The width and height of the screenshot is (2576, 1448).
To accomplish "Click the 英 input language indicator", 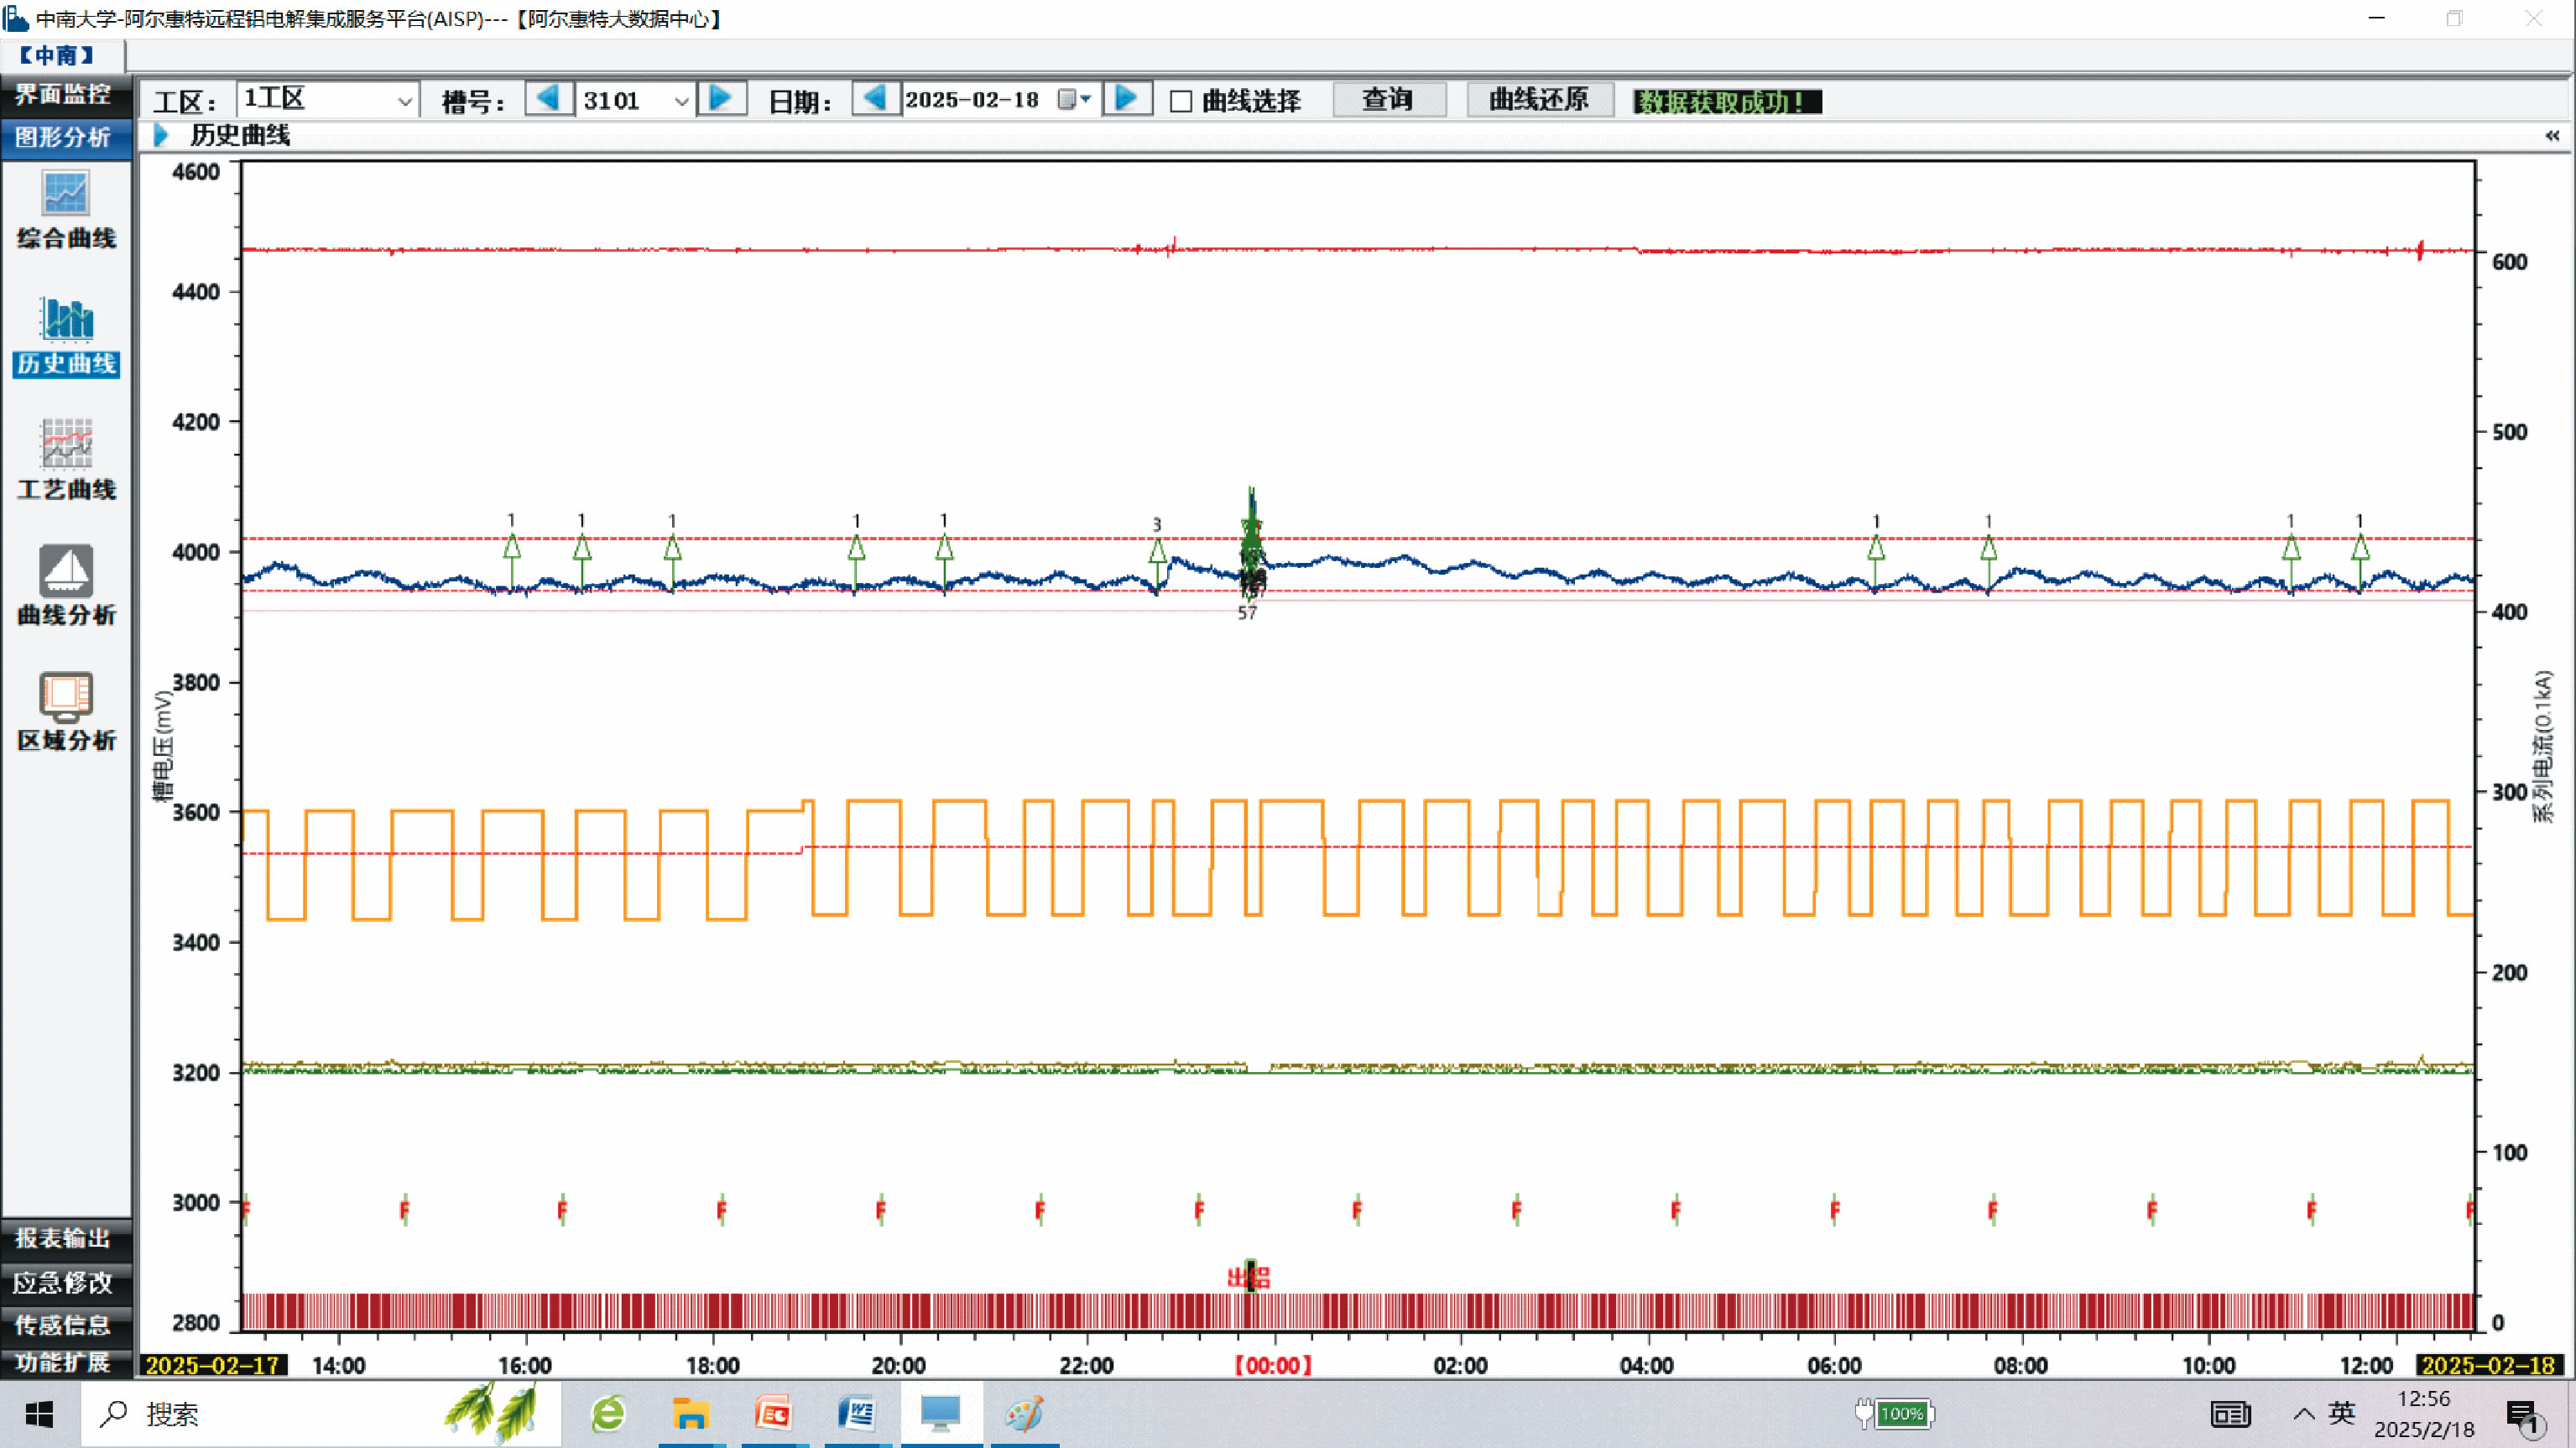I will pyautogui.click(x=2341, y=1413).
